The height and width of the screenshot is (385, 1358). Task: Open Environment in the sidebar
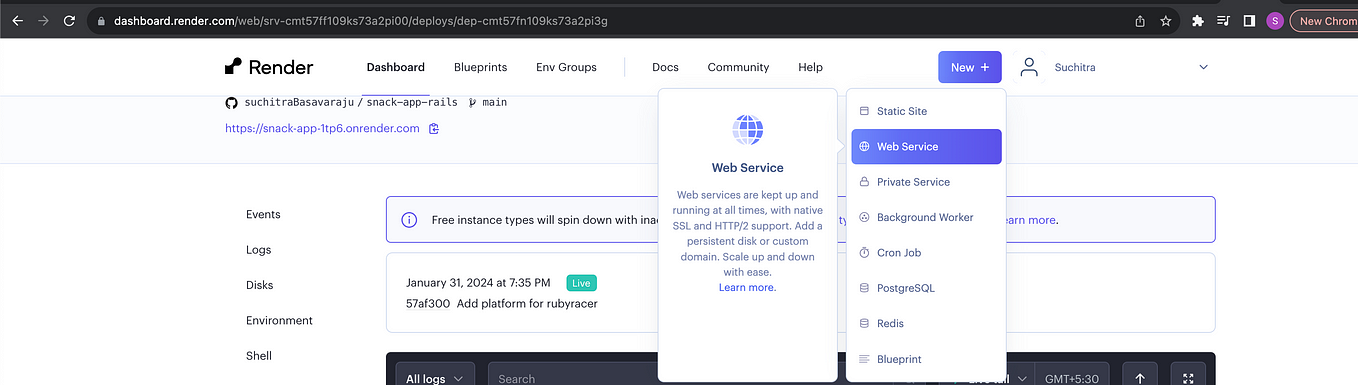(x=279, y=320)
